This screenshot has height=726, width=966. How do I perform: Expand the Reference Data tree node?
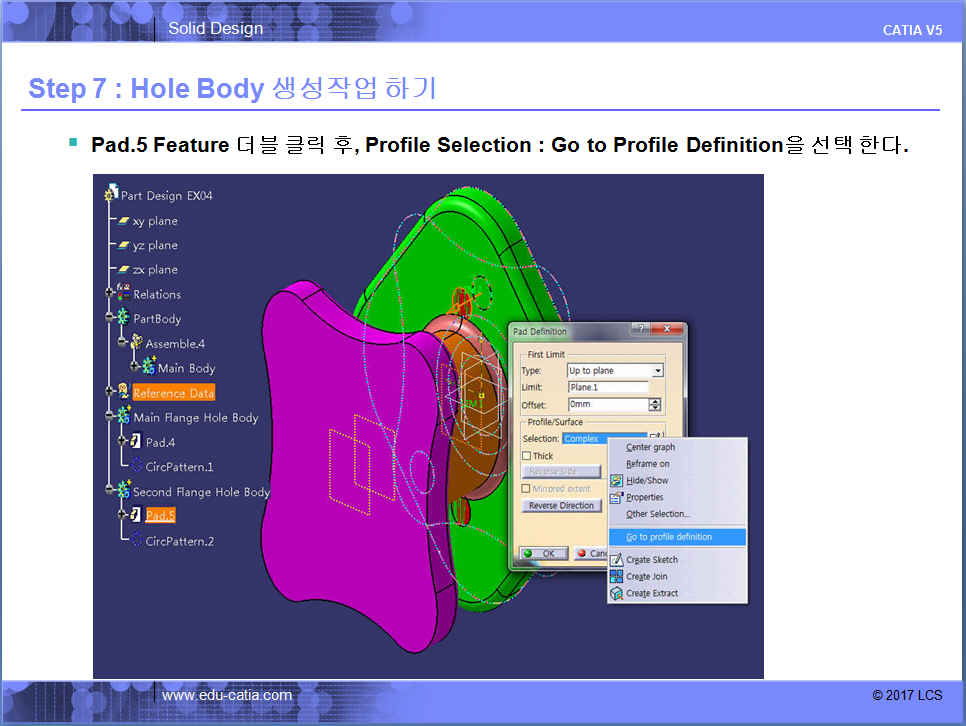110,392
